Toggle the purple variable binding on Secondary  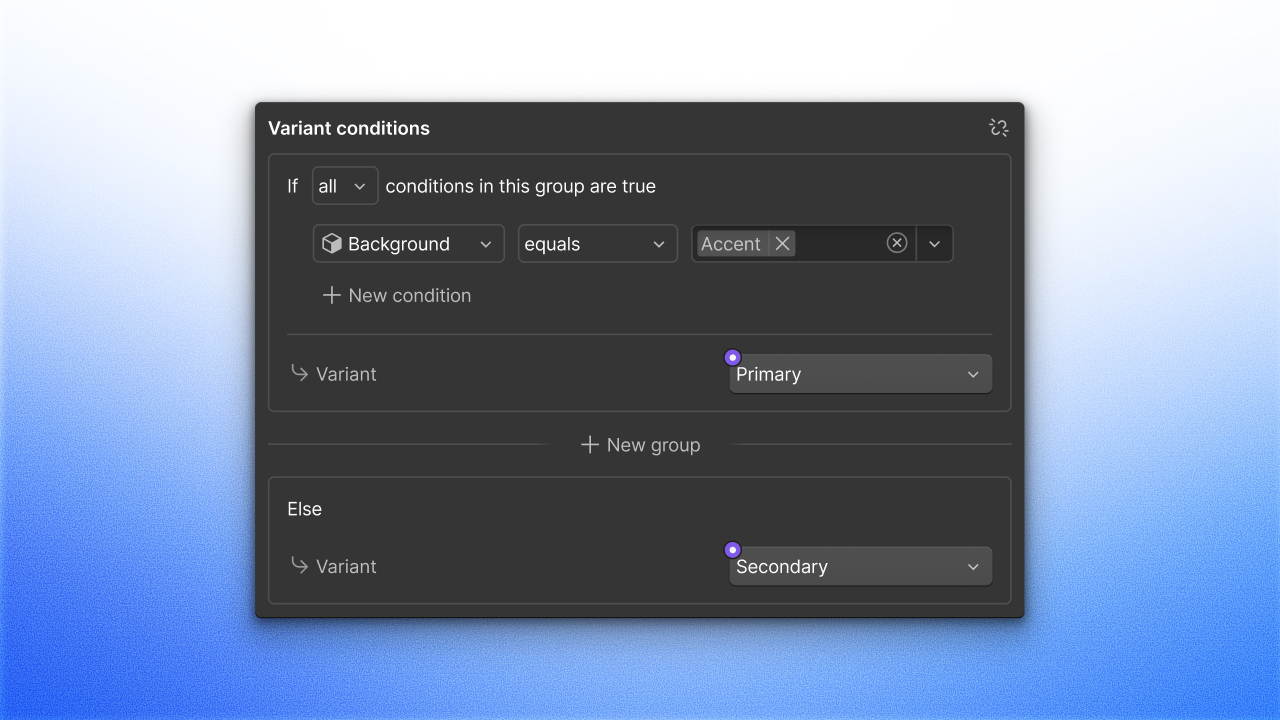pos(732,549)
